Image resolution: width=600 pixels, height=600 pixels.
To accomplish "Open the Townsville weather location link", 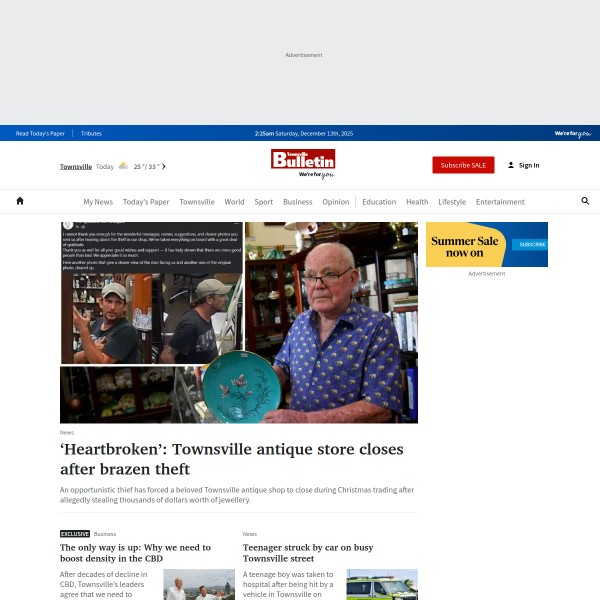I will tap(76, 166).
